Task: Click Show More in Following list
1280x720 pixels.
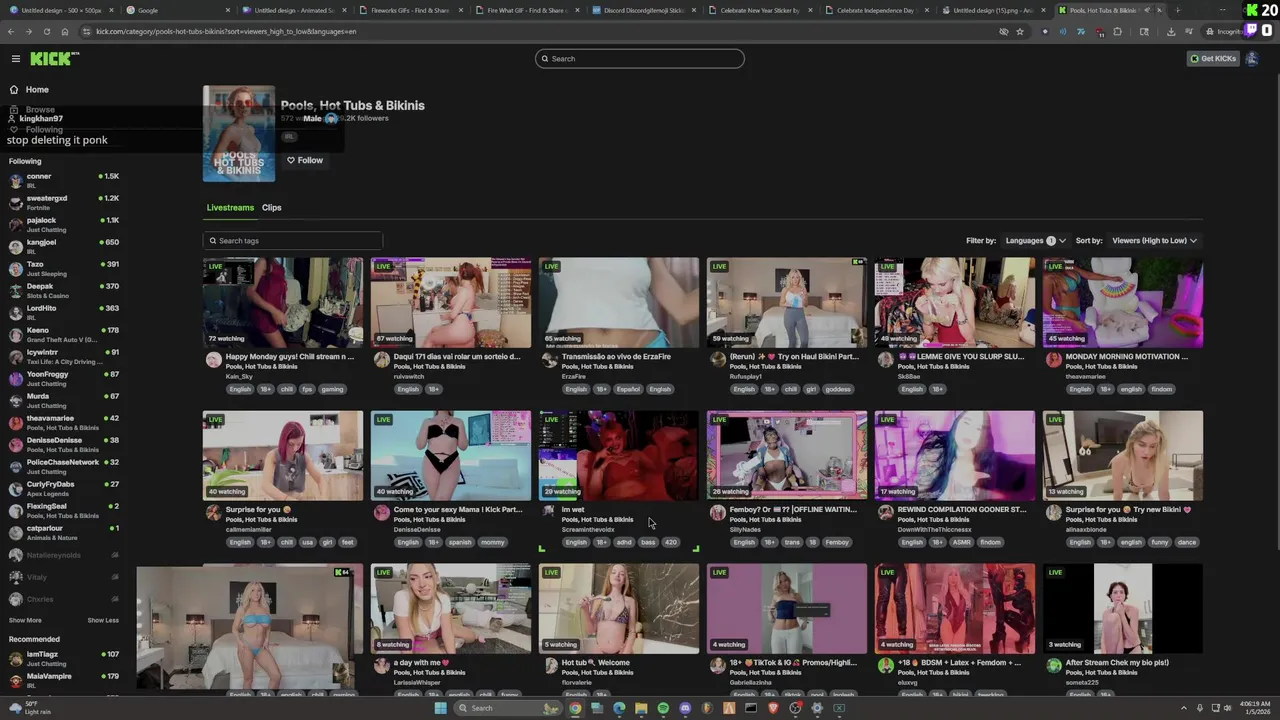Action: [25, 620]
